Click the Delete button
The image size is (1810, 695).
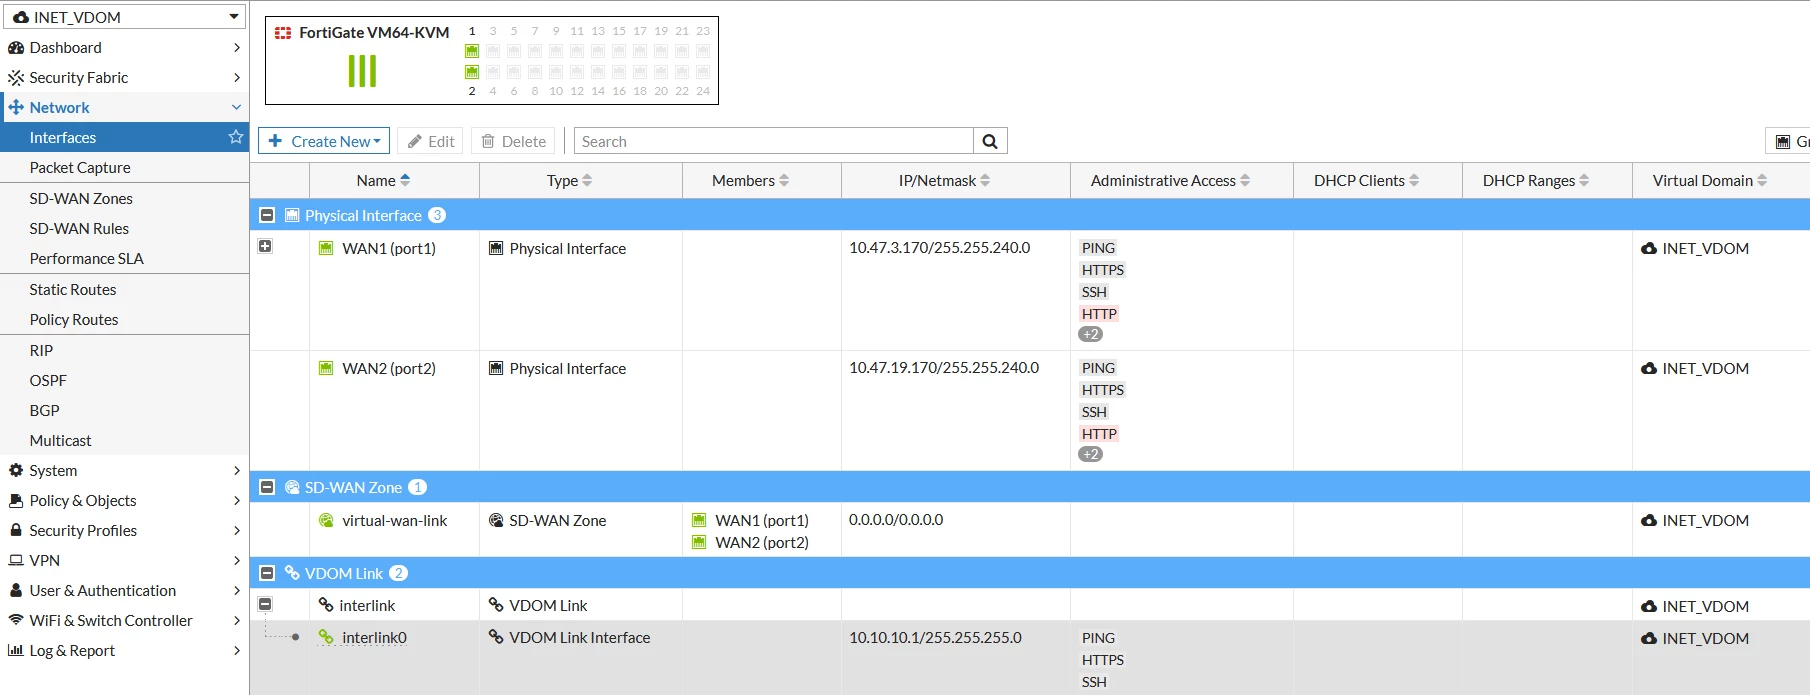tap(513, 141)
